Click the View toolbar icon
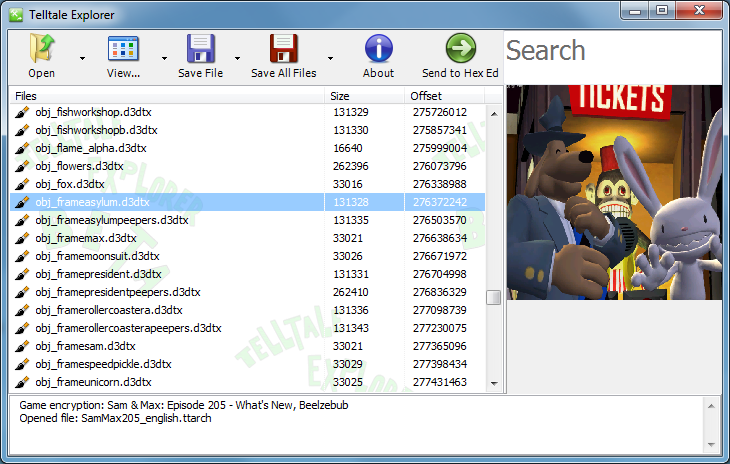730x464 pixels. (x=123, y=48)
